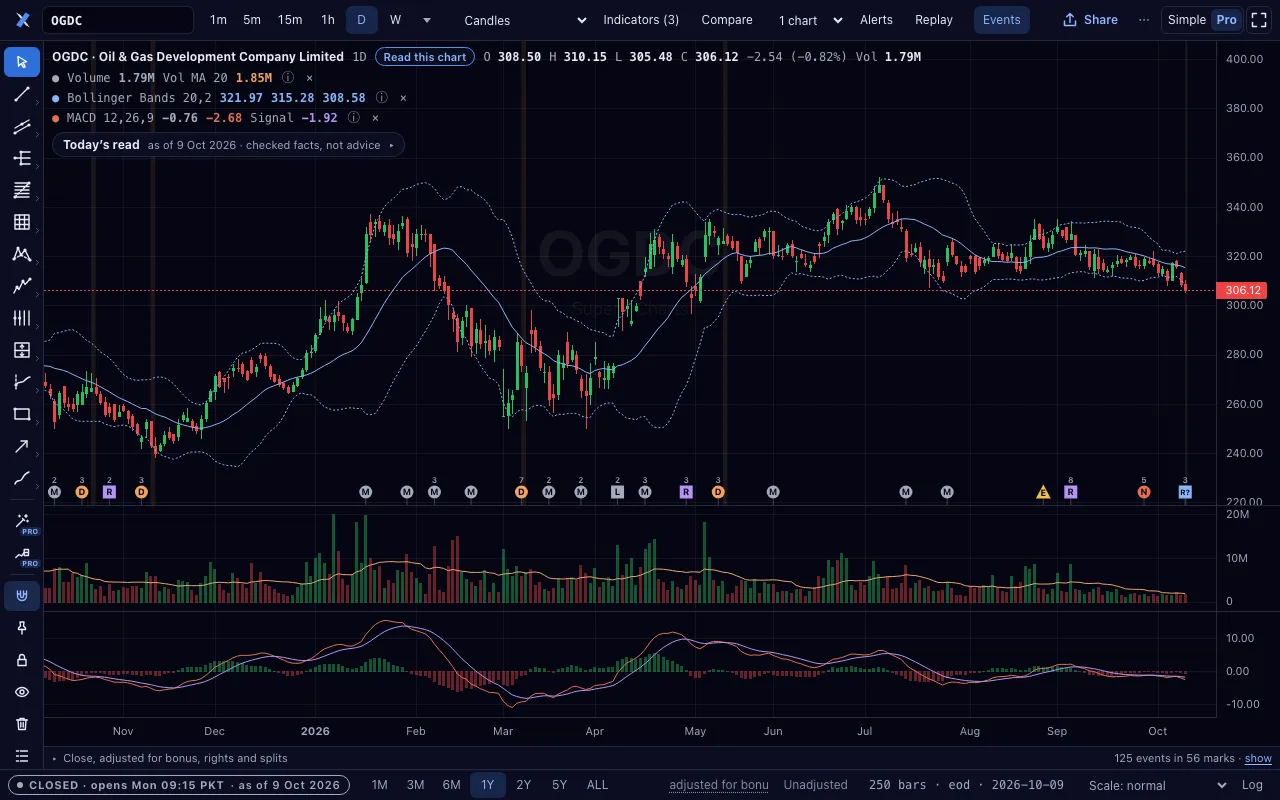
Task: Switch to Simple mode
Action: (1186, 20)
